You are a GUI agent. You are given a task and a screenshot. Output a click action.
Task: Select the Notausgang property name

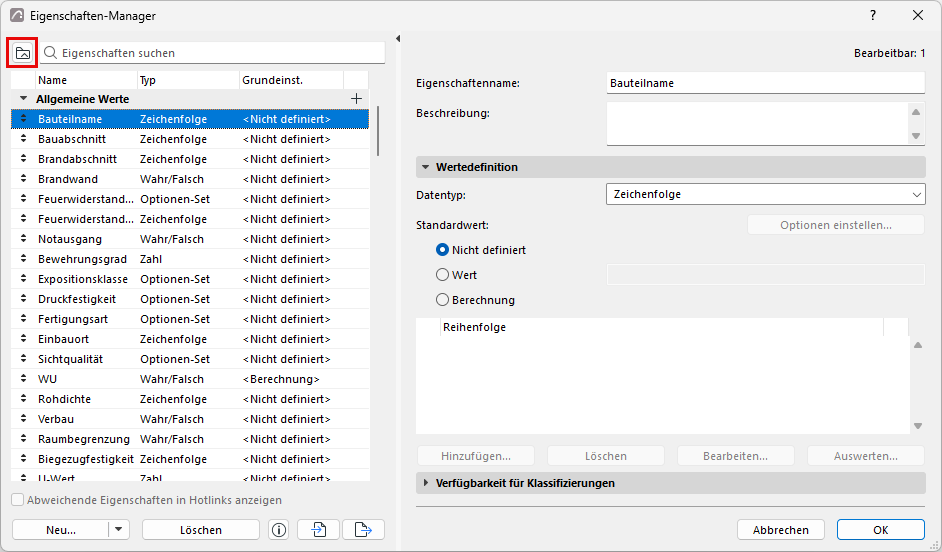(70, 239)
